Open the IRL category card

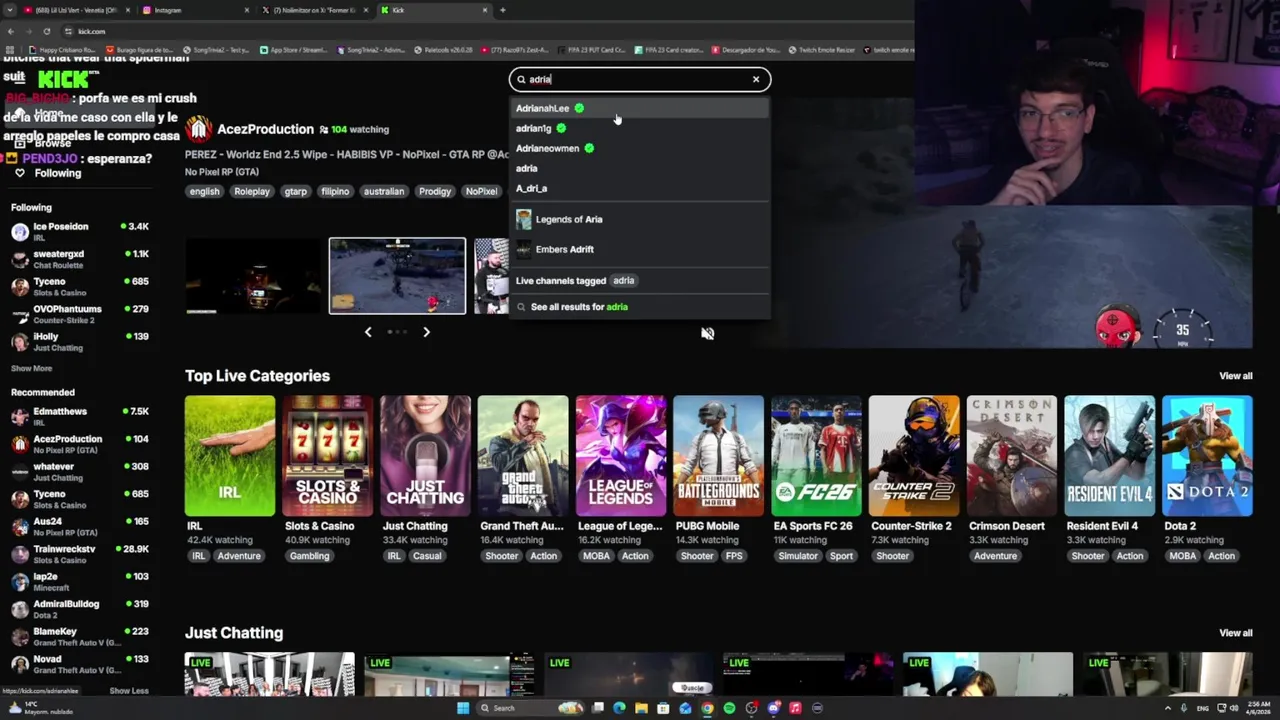pos(230,456)
